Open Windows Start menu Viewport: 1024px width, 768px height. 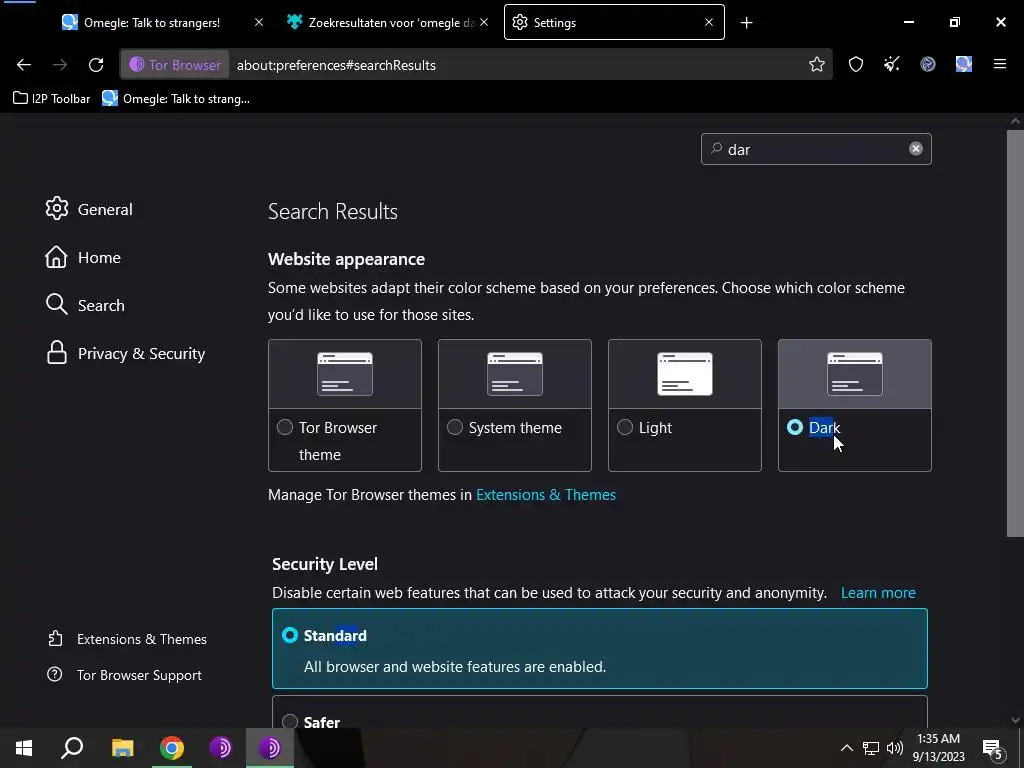tap(24, 748)
